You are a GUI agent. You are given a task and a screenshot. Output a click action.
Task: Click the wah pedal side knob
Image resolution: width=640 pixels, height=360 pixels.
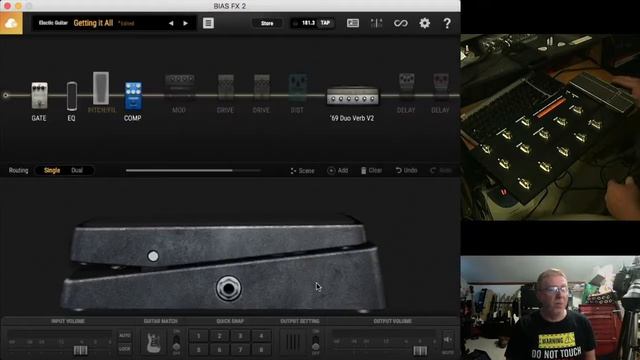153,256
